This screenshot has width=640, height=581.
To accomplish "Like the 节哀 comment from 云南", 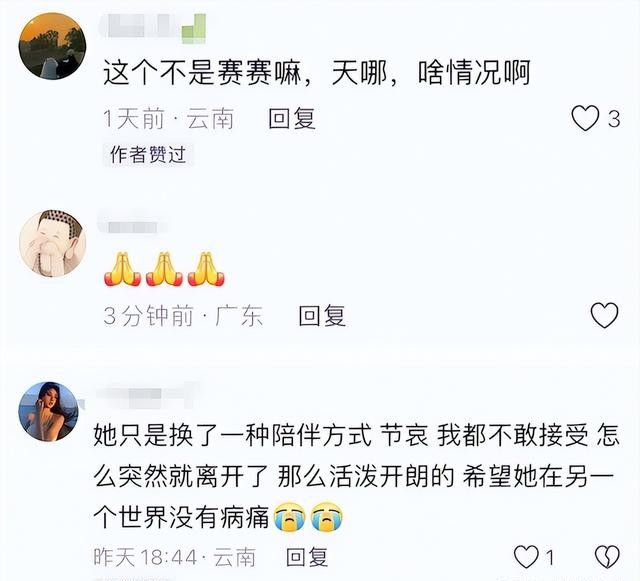I will [x=527, y=557].
